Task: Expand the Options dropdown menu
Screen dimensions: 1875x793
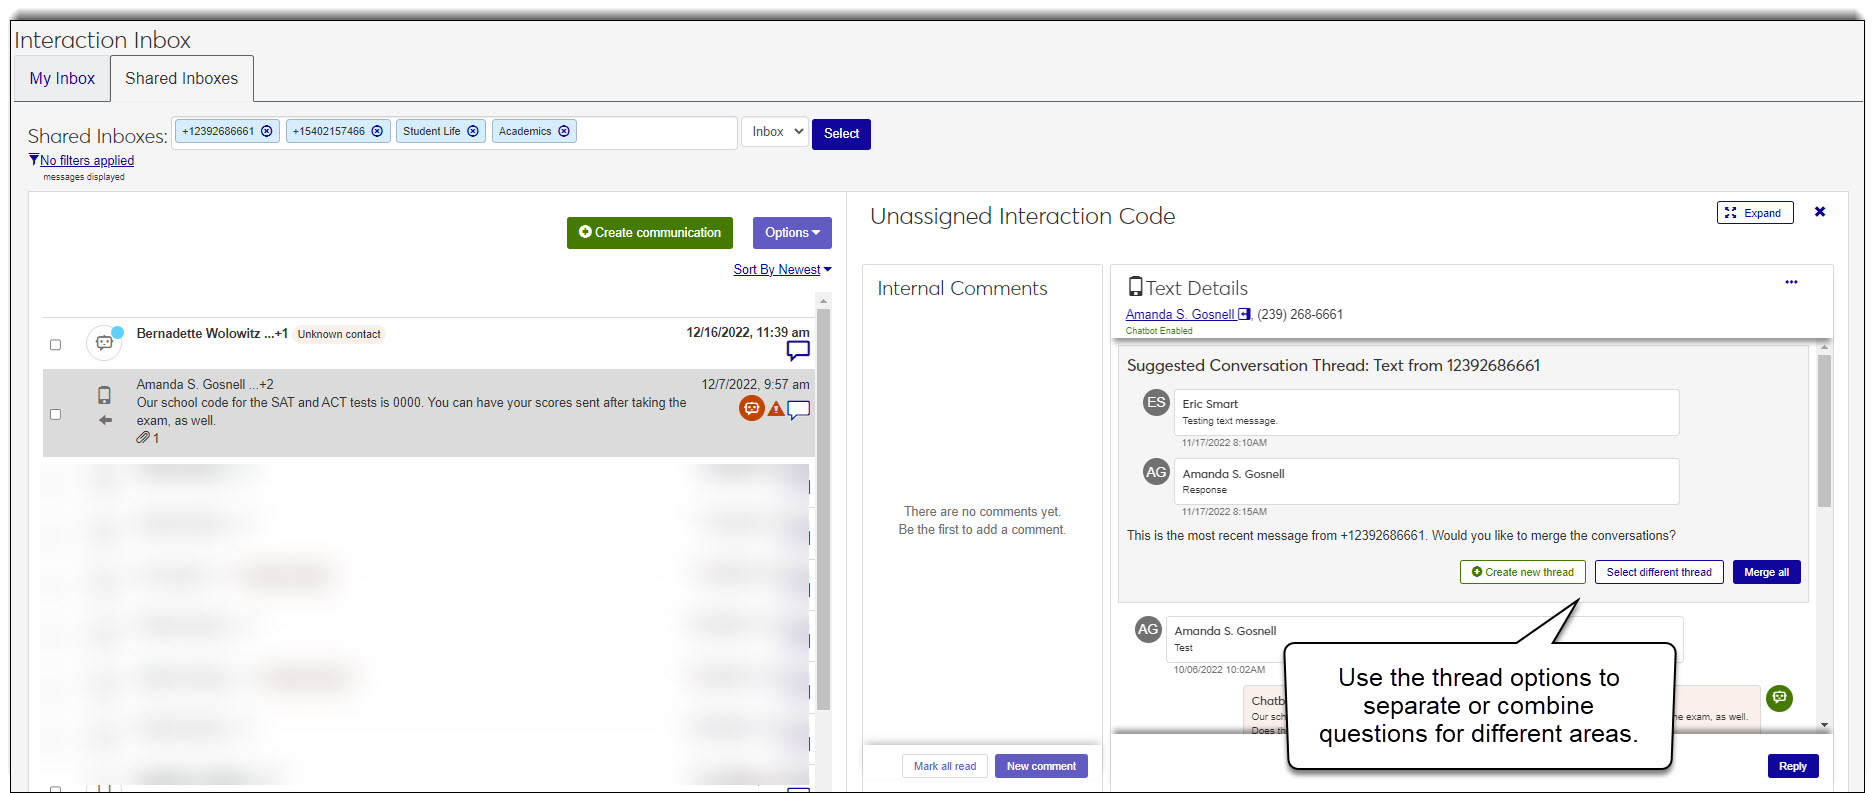Action: [792, 233]
